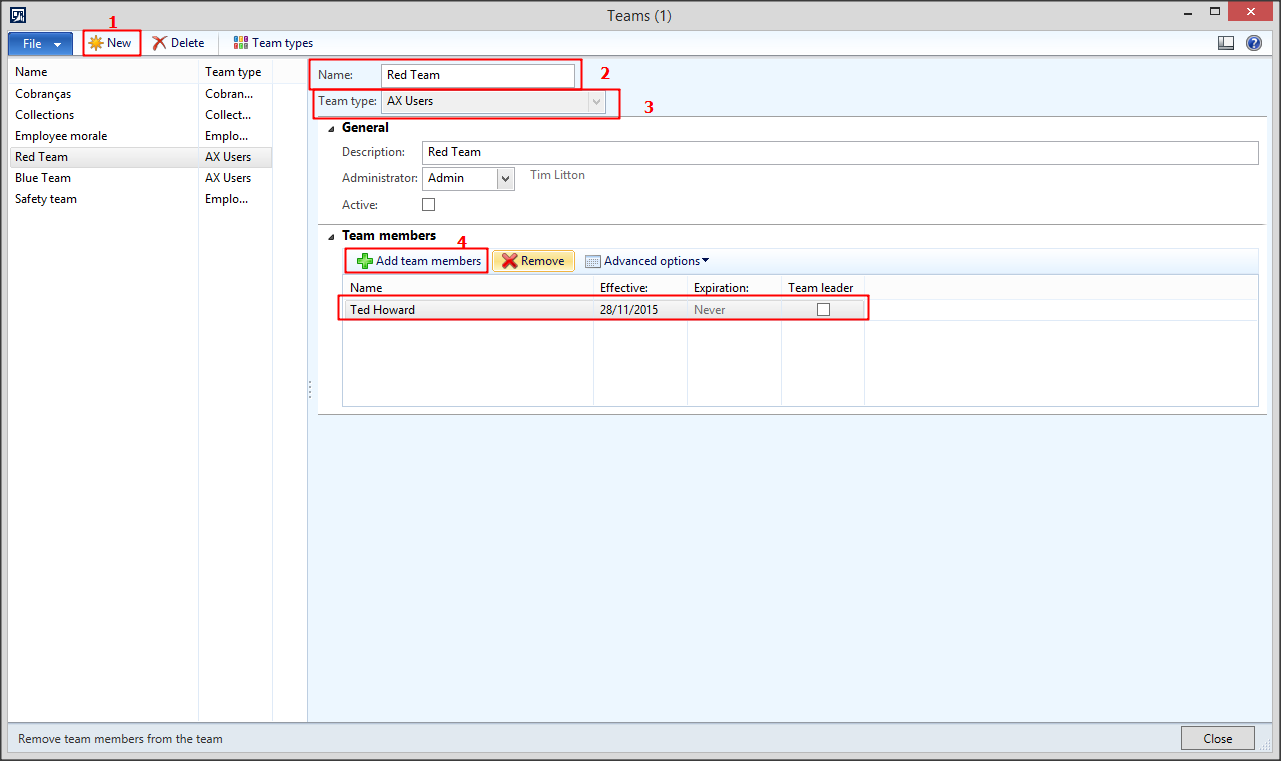Click inside the Name input field

click(478, 74)
